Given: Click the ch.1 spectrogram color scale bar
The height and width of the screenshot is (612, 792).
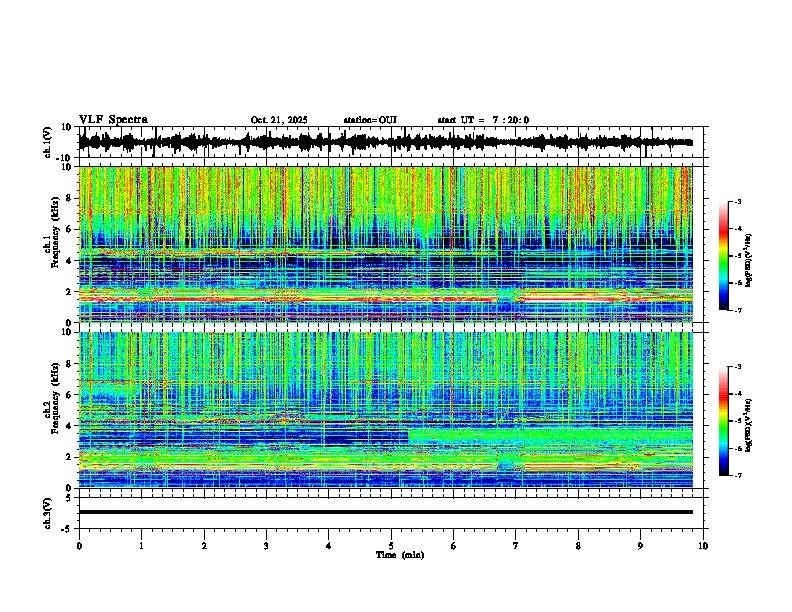Looking at the screenshot, I should coord(724,256).
